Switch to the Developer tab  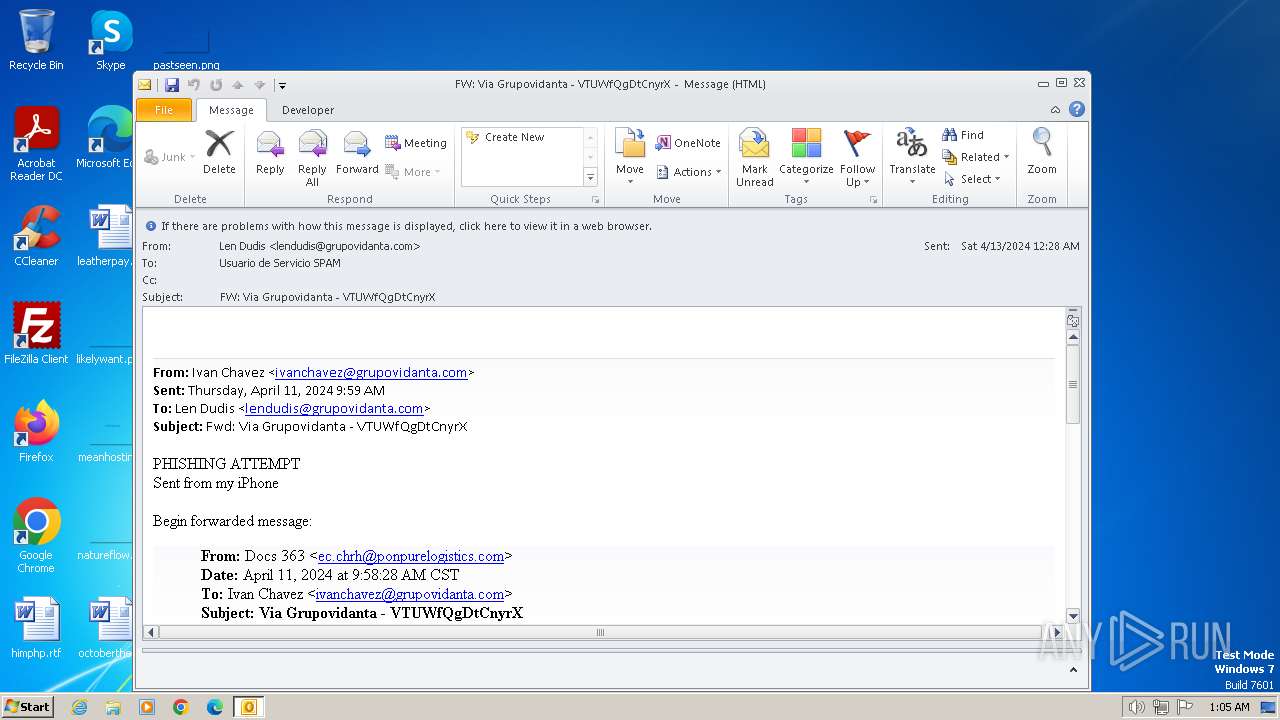click(x=308, y=110)
